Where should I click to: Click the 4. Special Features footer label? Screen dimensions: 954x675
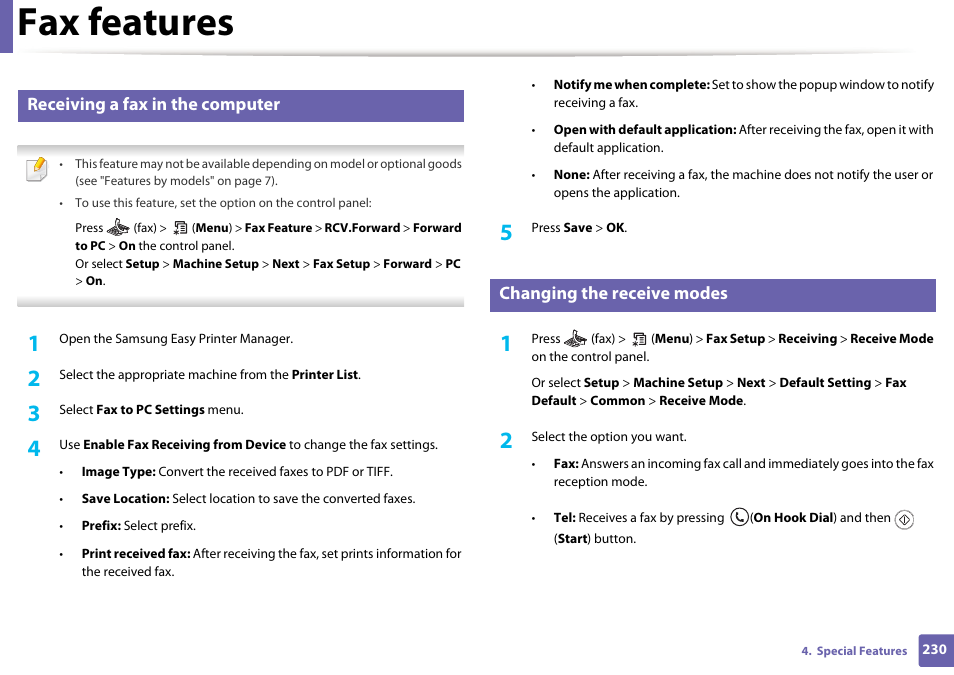click(x=854, y=651)
